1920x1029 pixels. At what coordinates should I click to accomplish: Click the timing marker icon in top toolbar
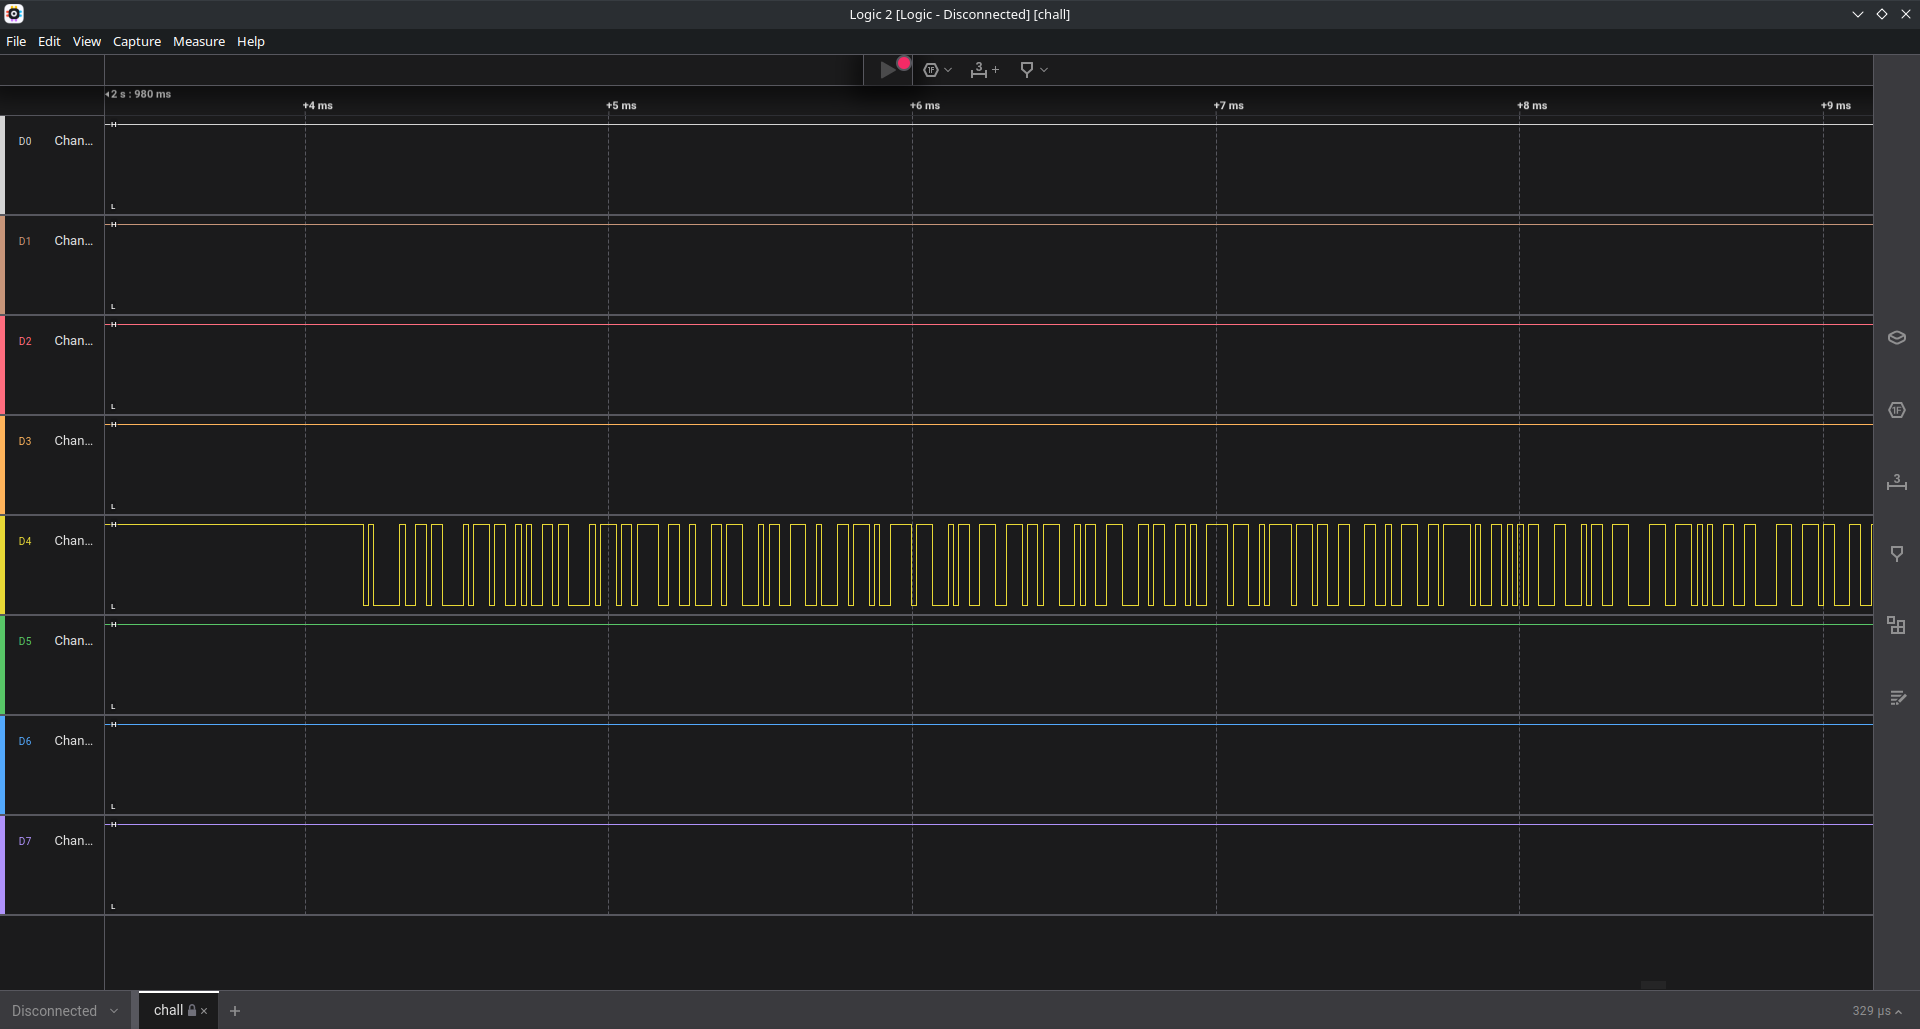click(x=1026, y=70)
